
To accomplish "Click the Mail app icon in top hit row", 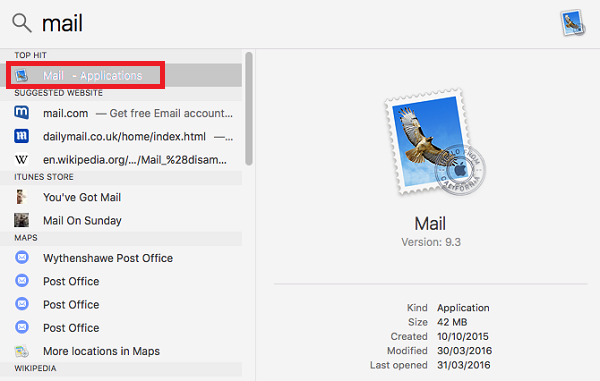I will pos(21,75).
